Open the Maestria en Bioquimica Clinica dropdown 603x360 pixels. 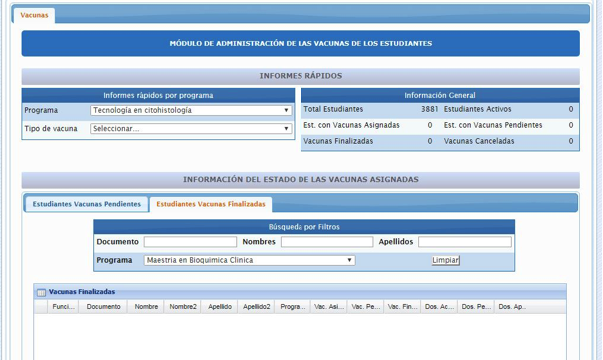(250, 260)
